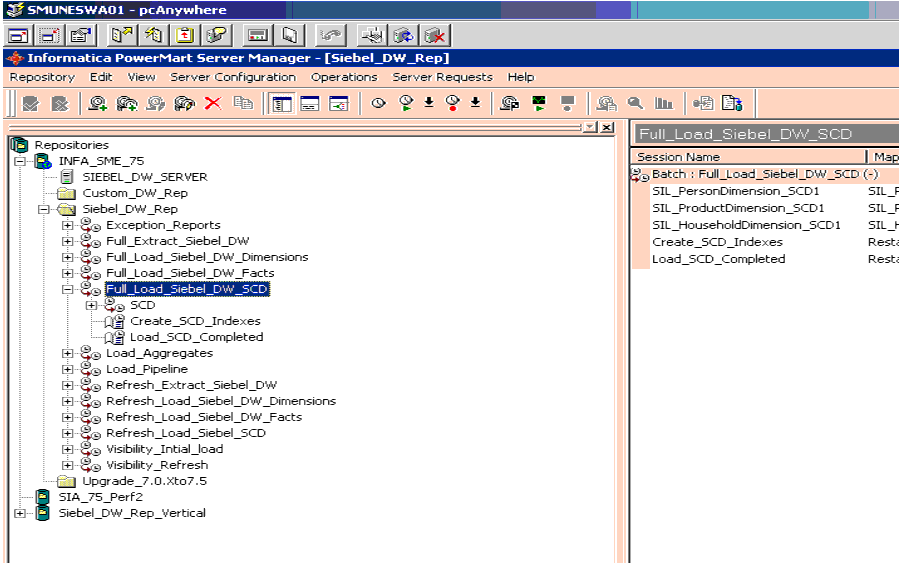The image size is (899, 563).
Task: Click the pcAnywhere computer with red X icon
Action: [435, 36]
